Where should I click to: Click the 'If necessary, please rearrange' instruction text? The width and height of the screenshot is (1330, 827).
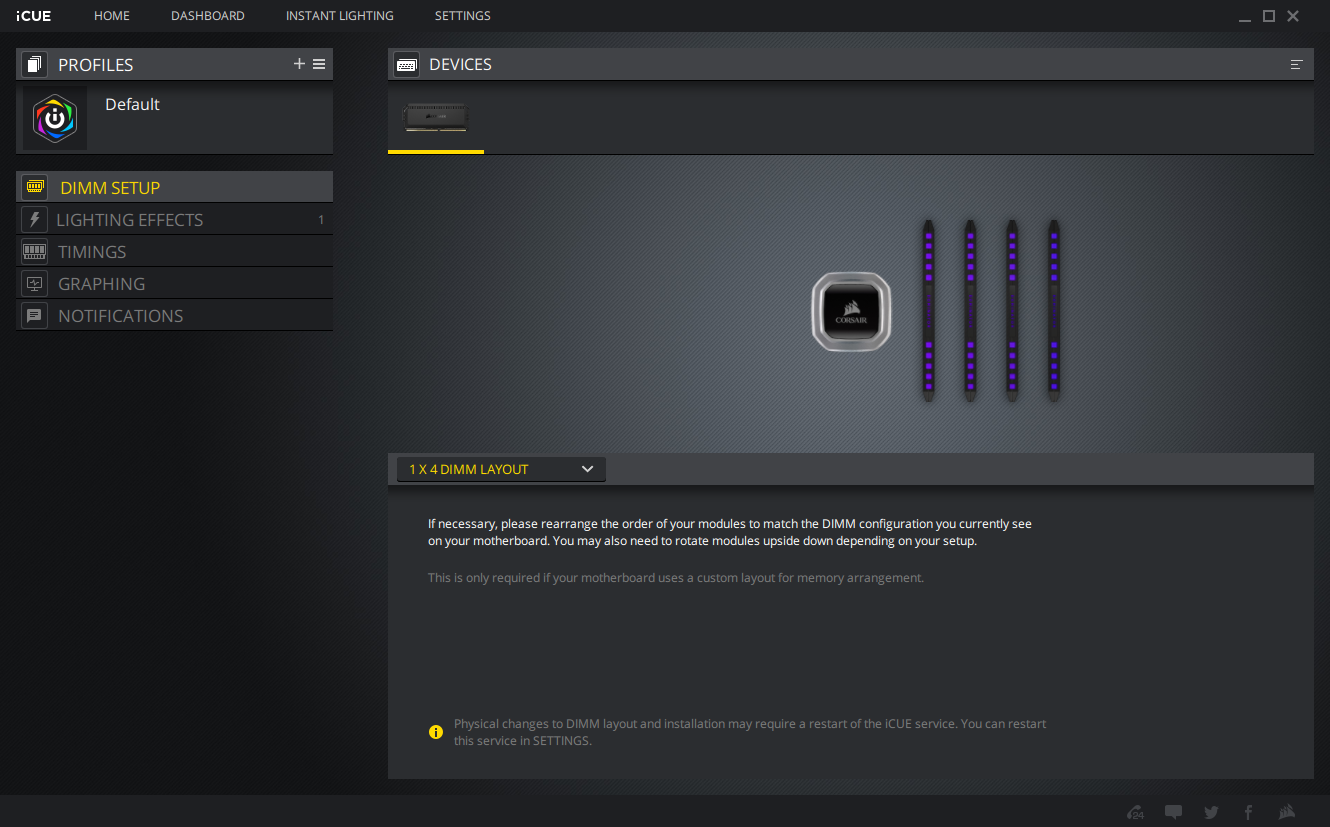point(730,532)
